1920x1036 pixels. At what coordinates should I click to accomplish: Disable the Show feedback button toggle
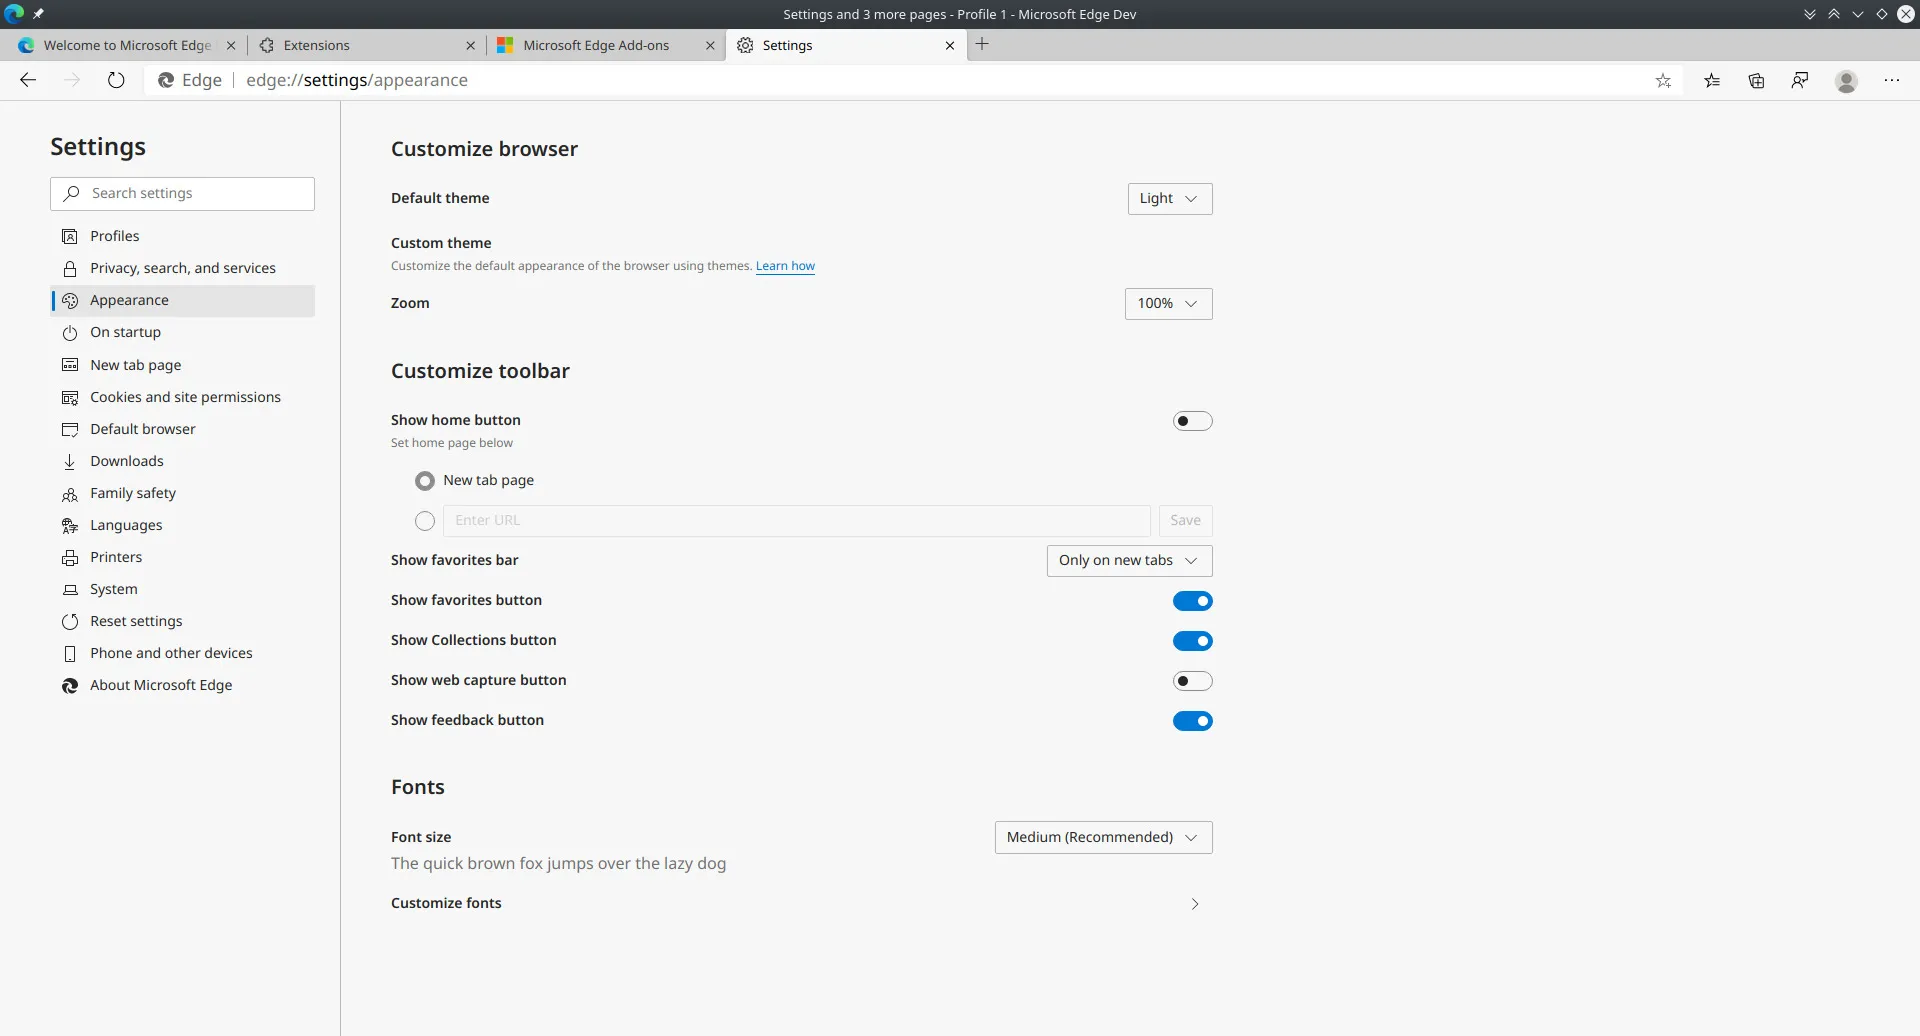click(x=1192, y=721)
